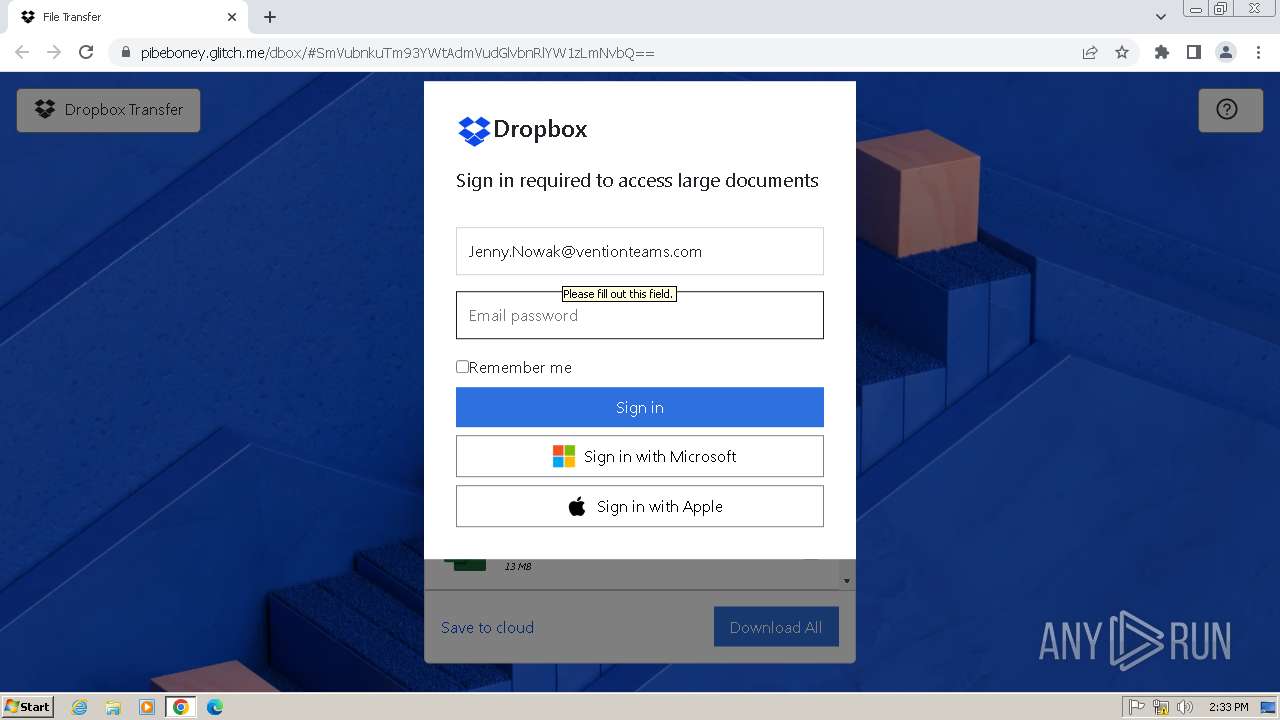1280x720 pixels.
Task: Expand the tab search chevron
Action: tap(1160, 17)
